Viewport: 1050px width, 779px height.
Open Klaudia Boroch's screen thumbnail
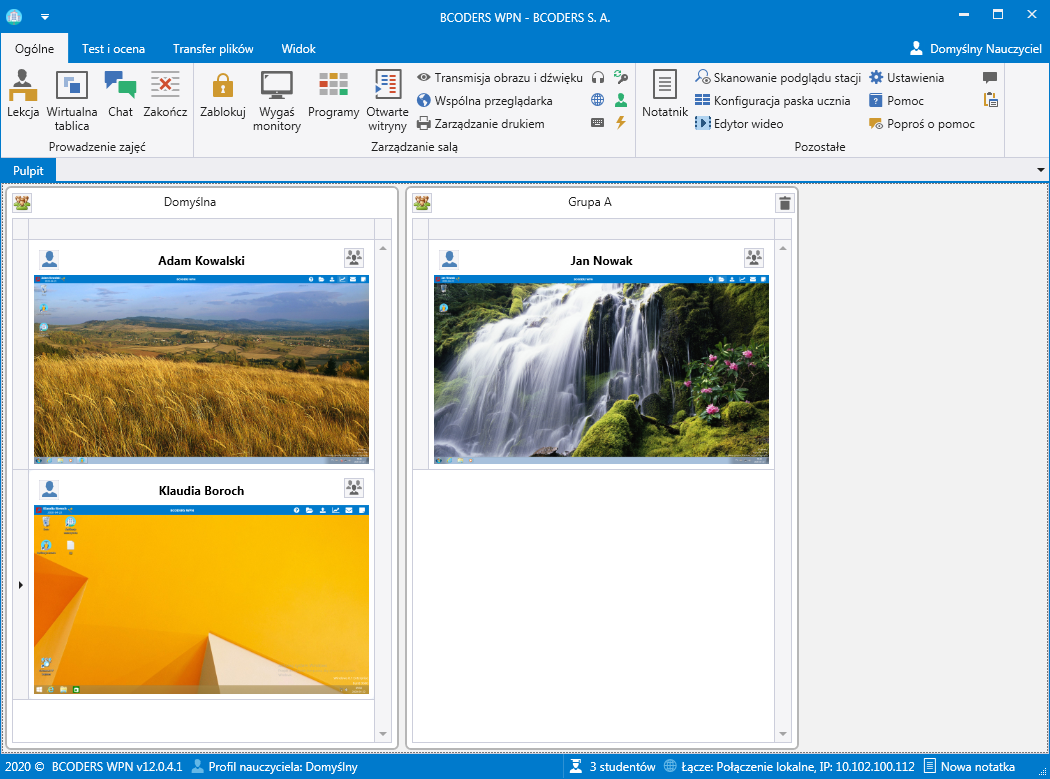(202, 599)
